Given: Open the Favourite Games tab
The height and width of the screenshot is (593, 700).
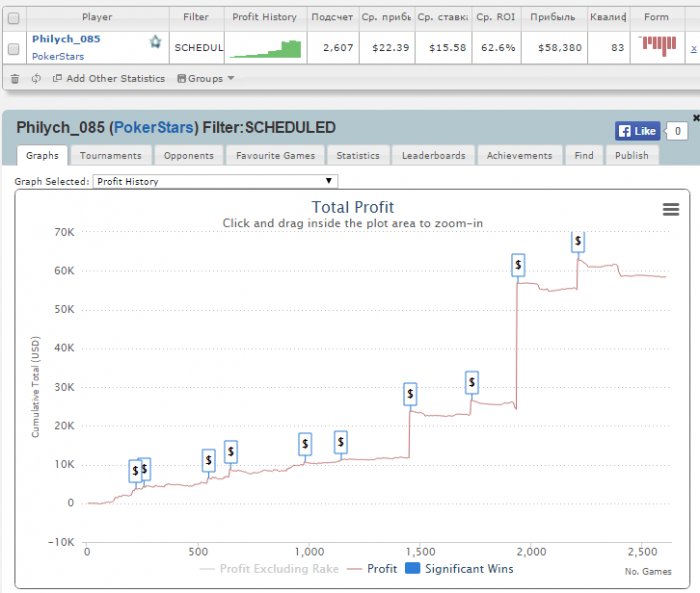Looking at the screenshot, I should 275,155.
